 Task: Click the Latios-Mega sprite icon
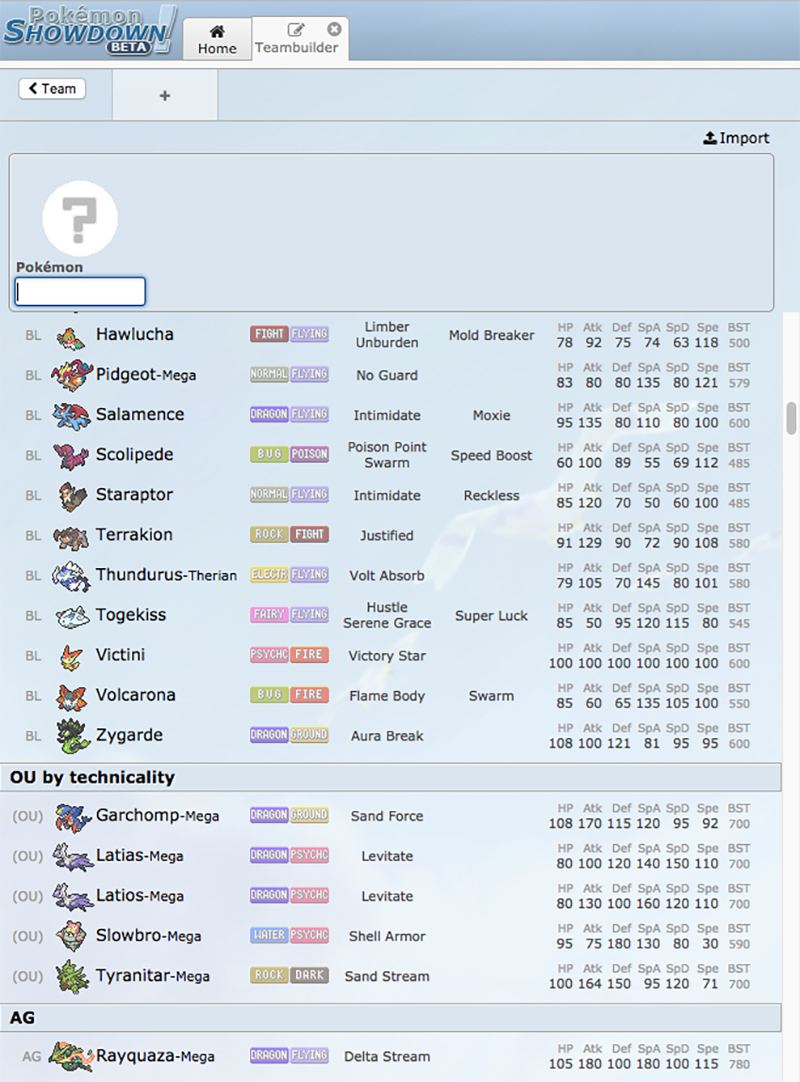[x=72, y=896]
